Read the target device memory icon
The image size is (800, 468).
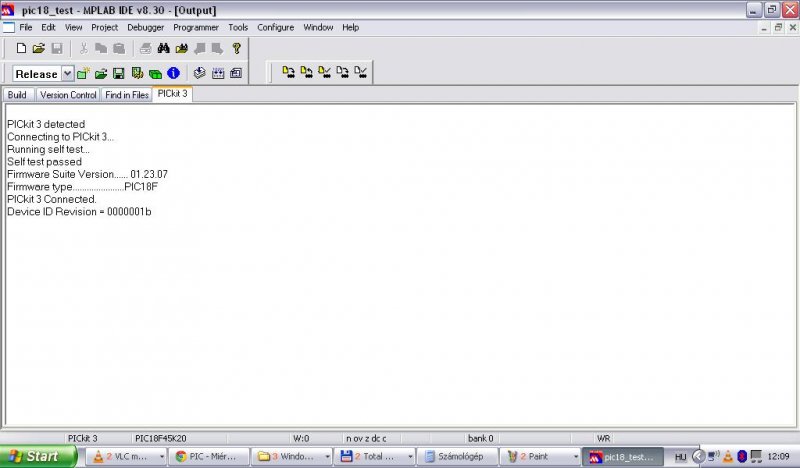pyautogui.click(x=306, y=72)
